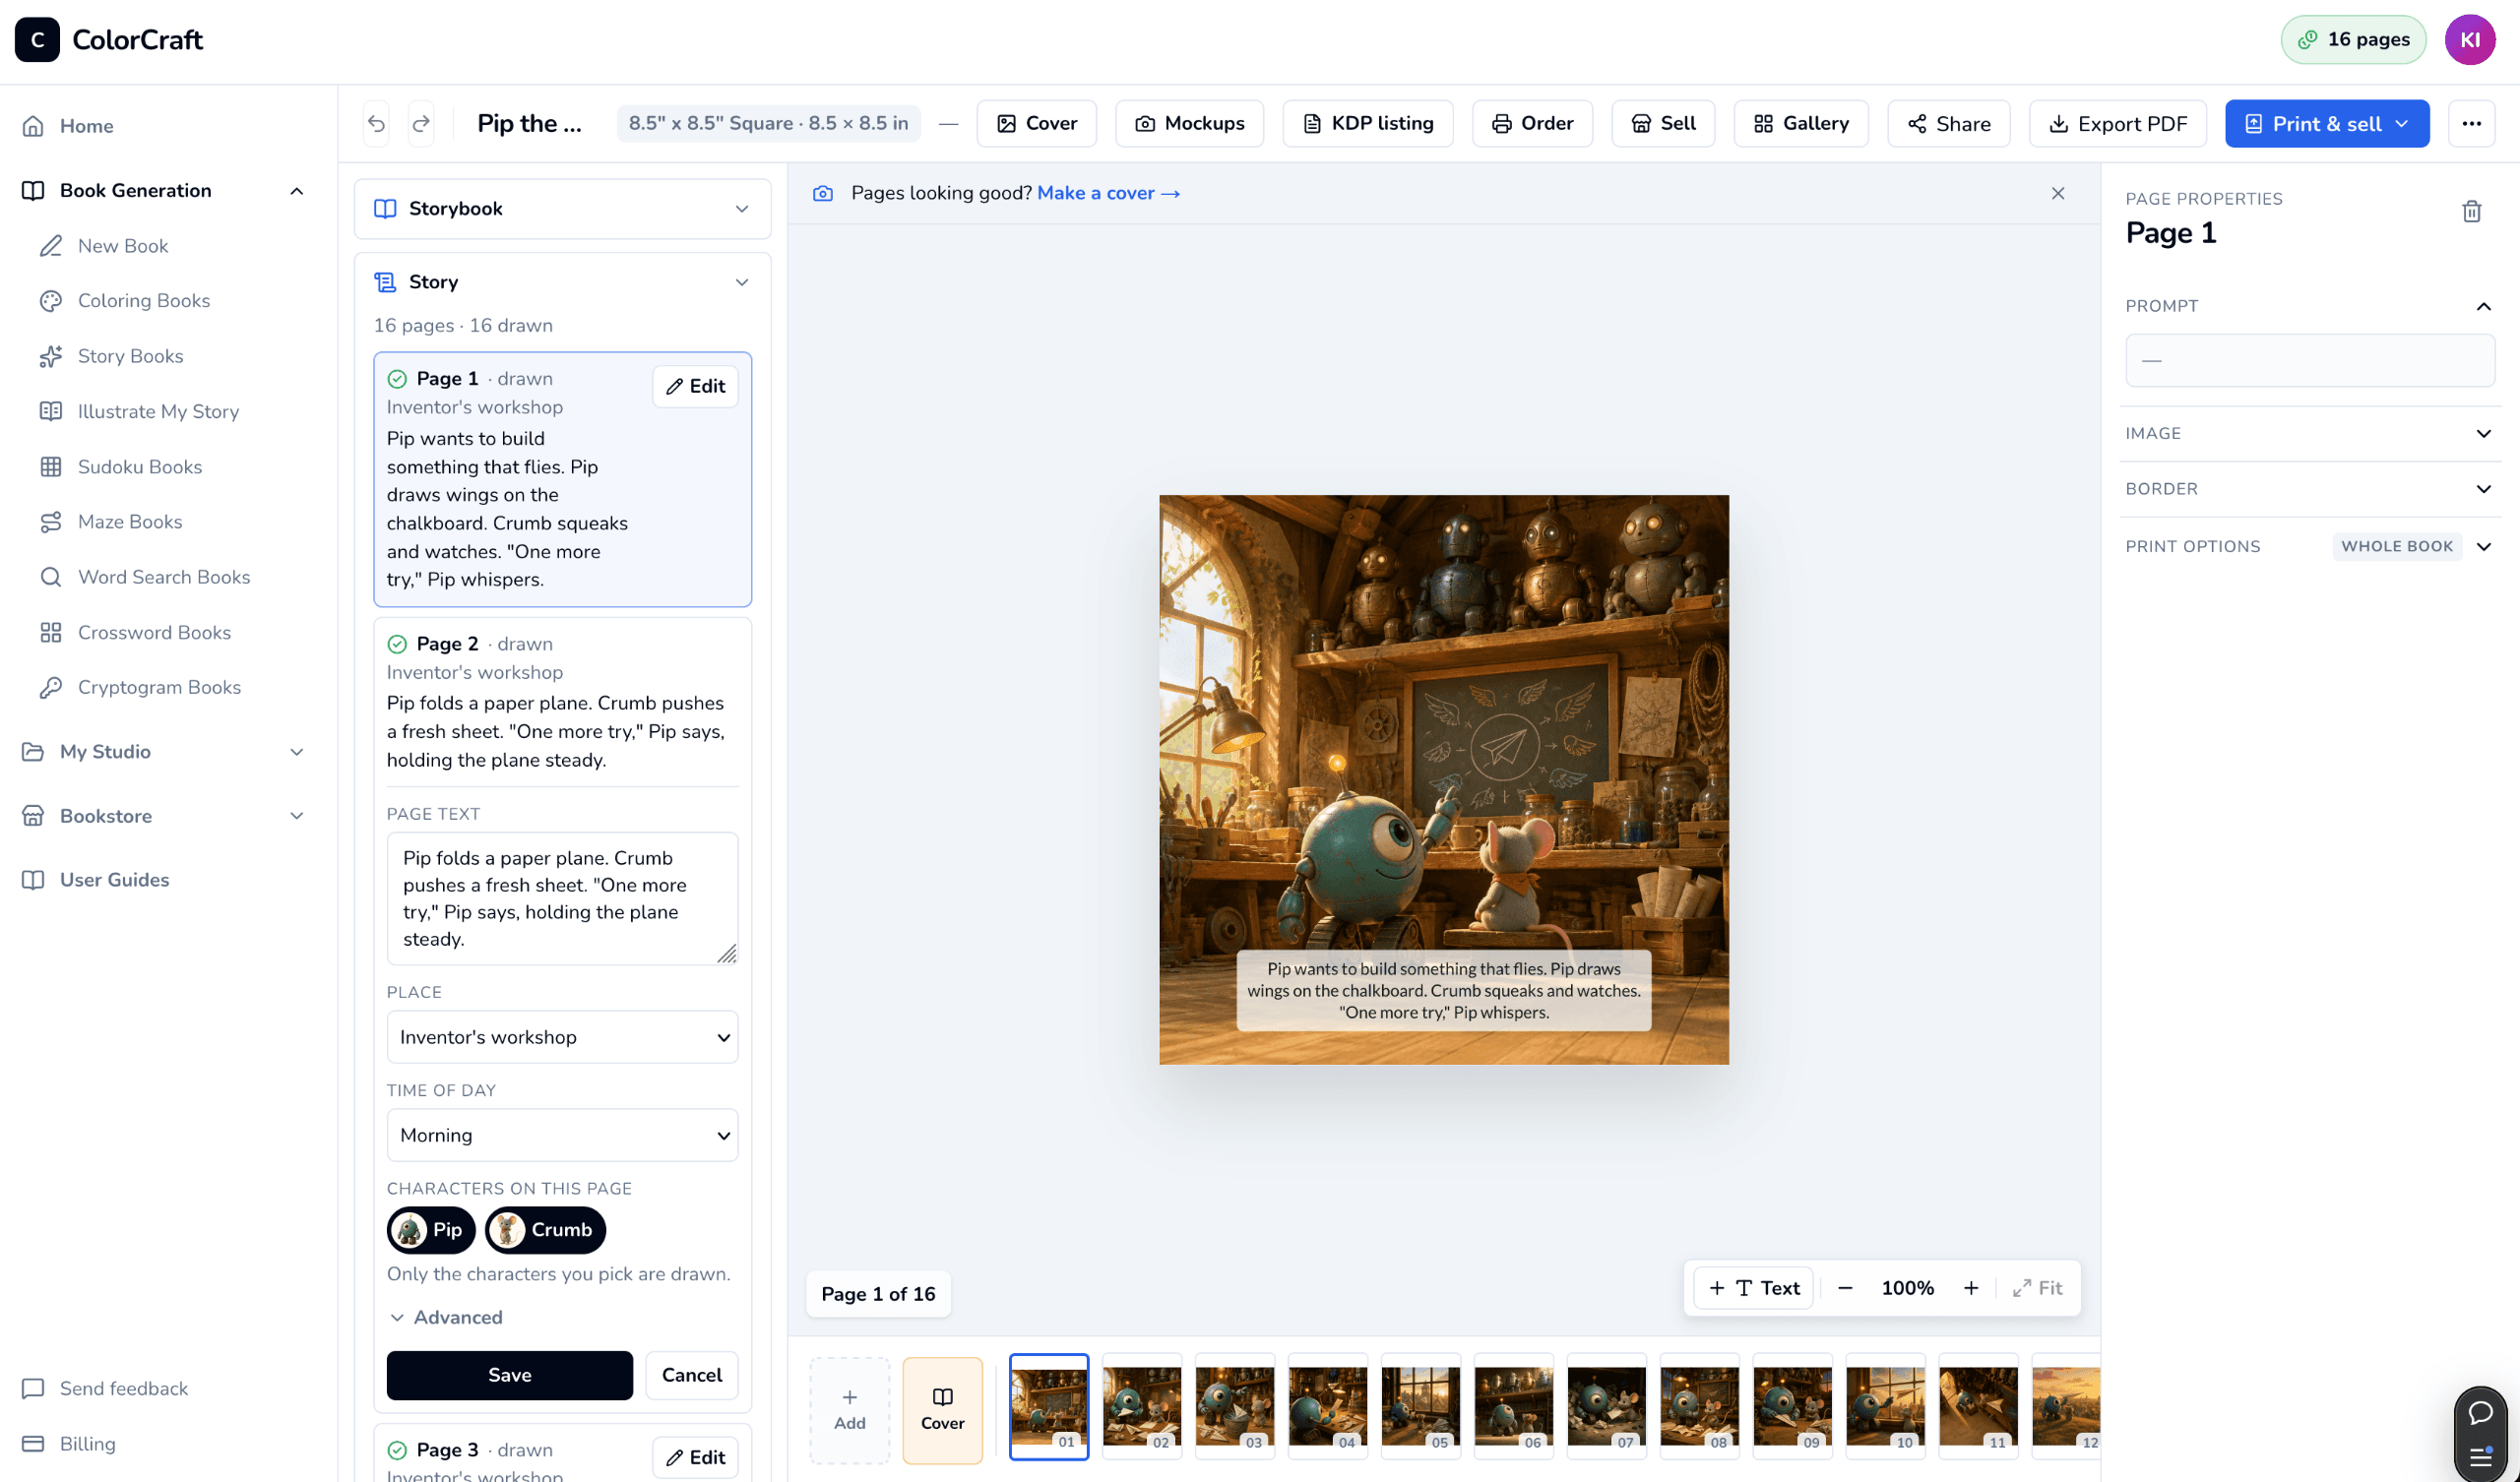
Task: Open Mockups from the toolbar
Action: coord(1189,123)
